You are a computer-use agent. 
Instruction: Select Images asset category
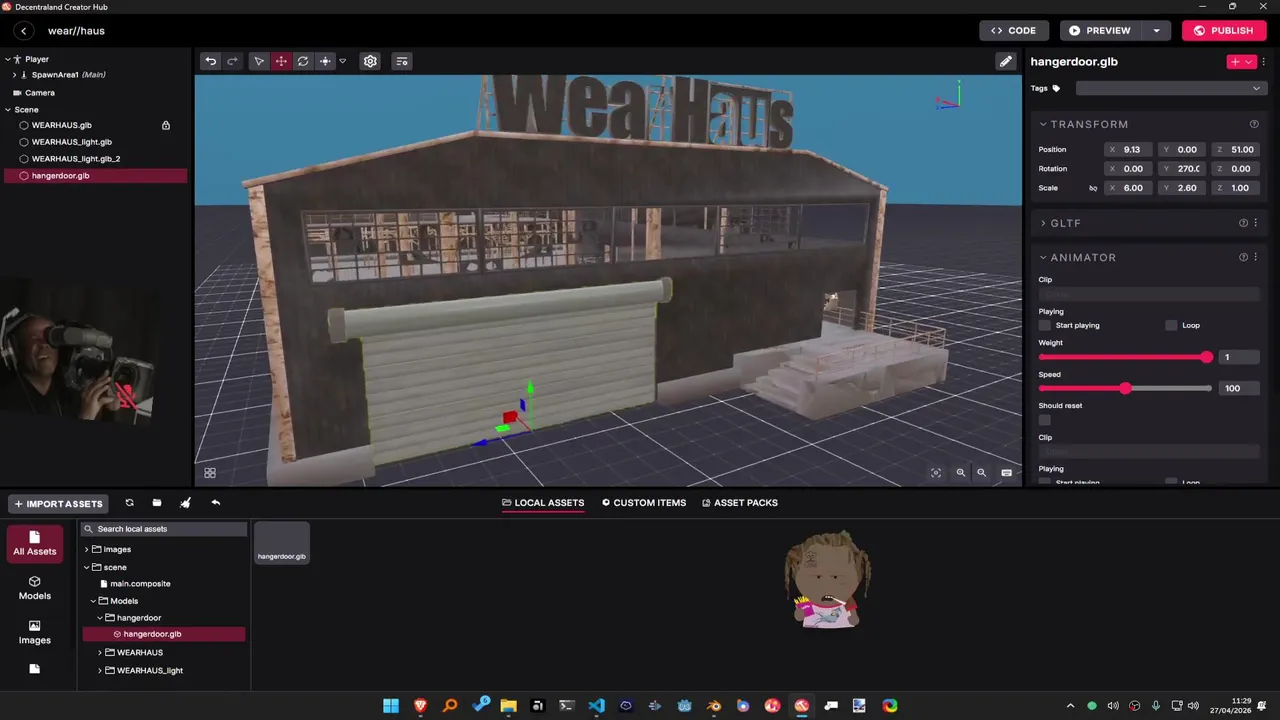(34, 632)
